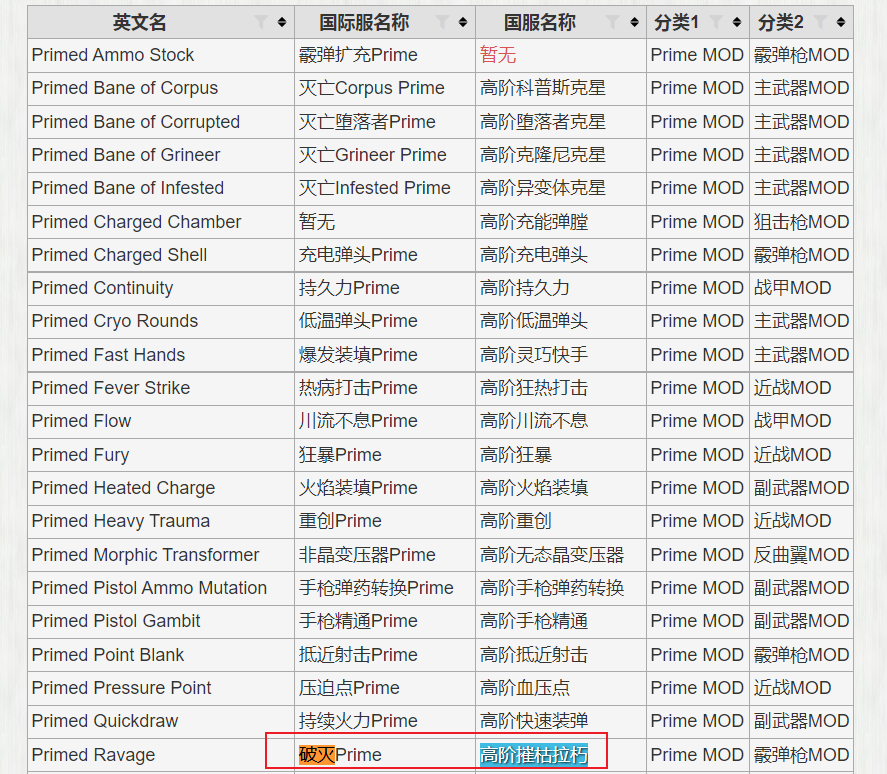Click 战甲MOD in Primed Flow row
The height and width of the screenshot is (774, 887).
(x=801, y=421)
